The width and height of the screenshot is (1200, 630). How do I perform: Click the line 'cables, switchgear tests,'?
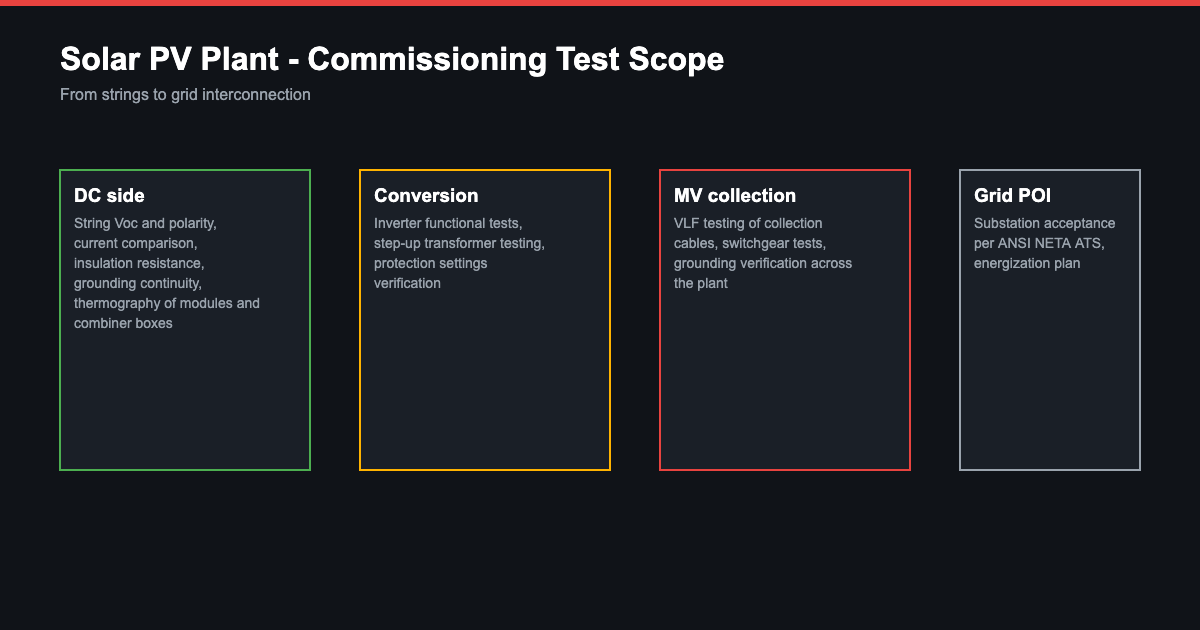click(750, 243)
